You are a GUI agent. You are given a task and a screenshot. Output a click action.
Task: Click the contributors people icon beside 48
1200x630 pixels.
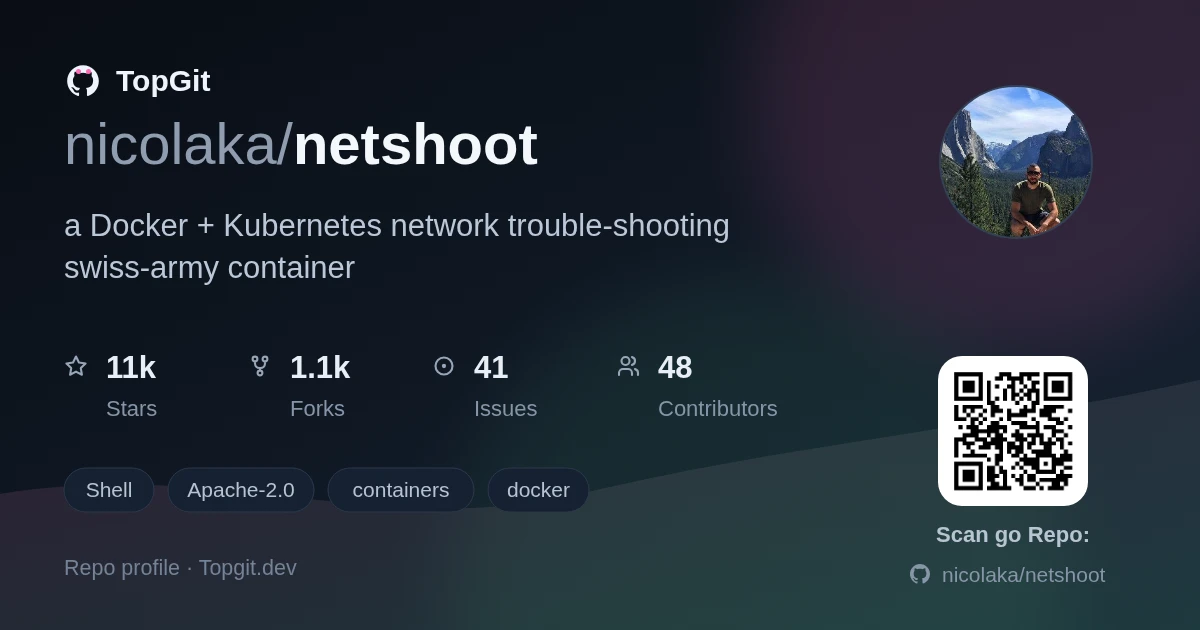[x=628, y=366]
